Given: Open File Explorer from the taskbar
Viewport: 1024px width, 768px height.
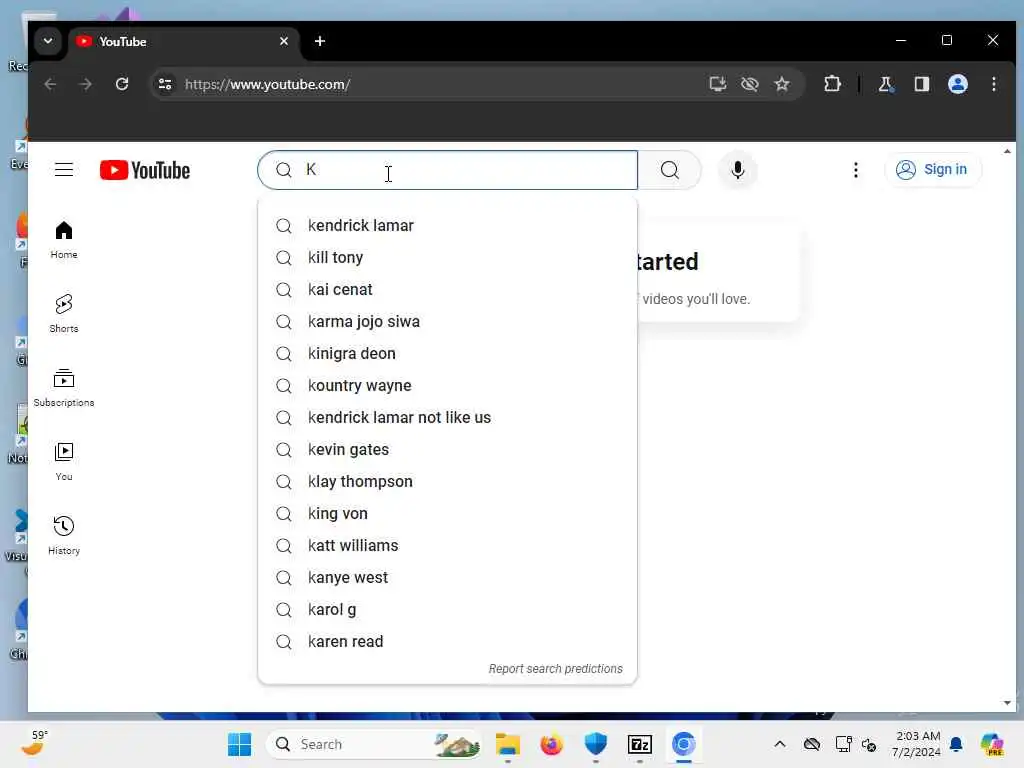Looking at the screenshot, I should 507,744.
